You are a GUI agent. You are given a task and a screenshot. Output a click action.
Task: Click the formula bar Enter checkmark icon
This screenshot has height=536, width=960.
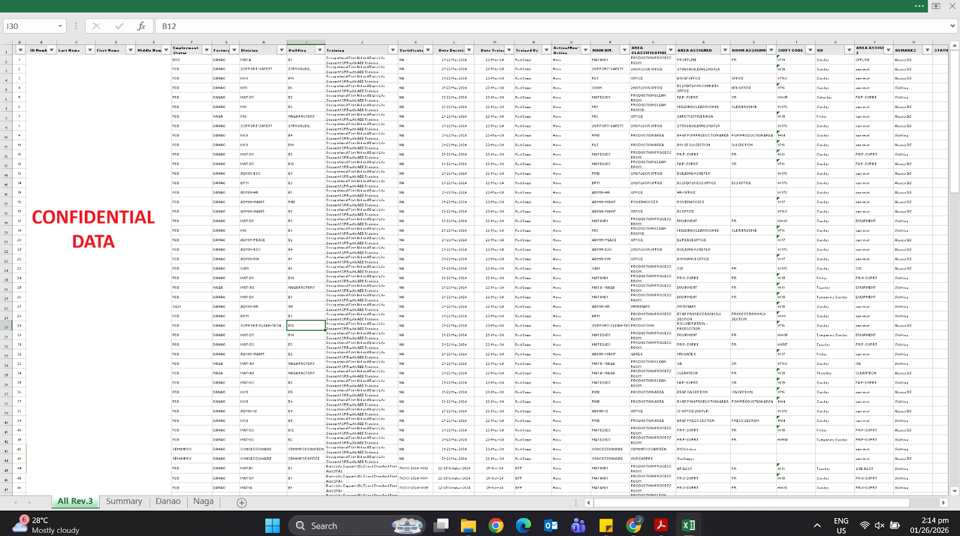tap(119, 26)
